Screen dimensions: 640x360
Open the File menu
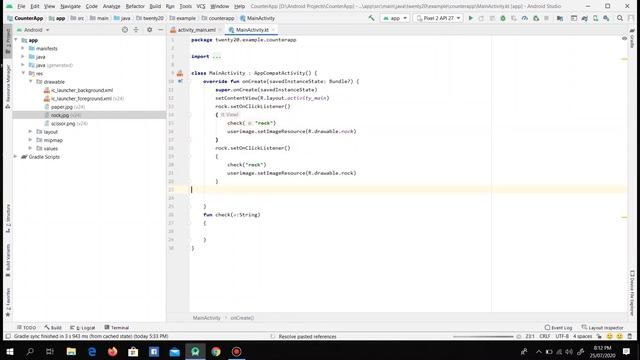[x=21, y=6]
